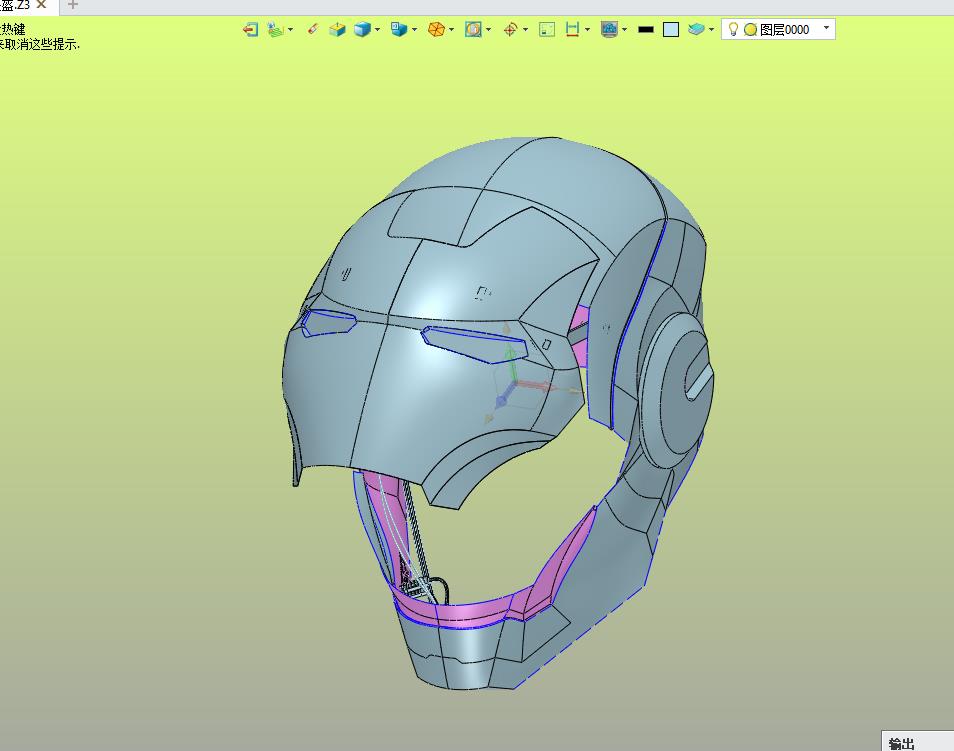Click the orange mesh polyhedron icon
This screenshot has width=954, height=751.
436,29
